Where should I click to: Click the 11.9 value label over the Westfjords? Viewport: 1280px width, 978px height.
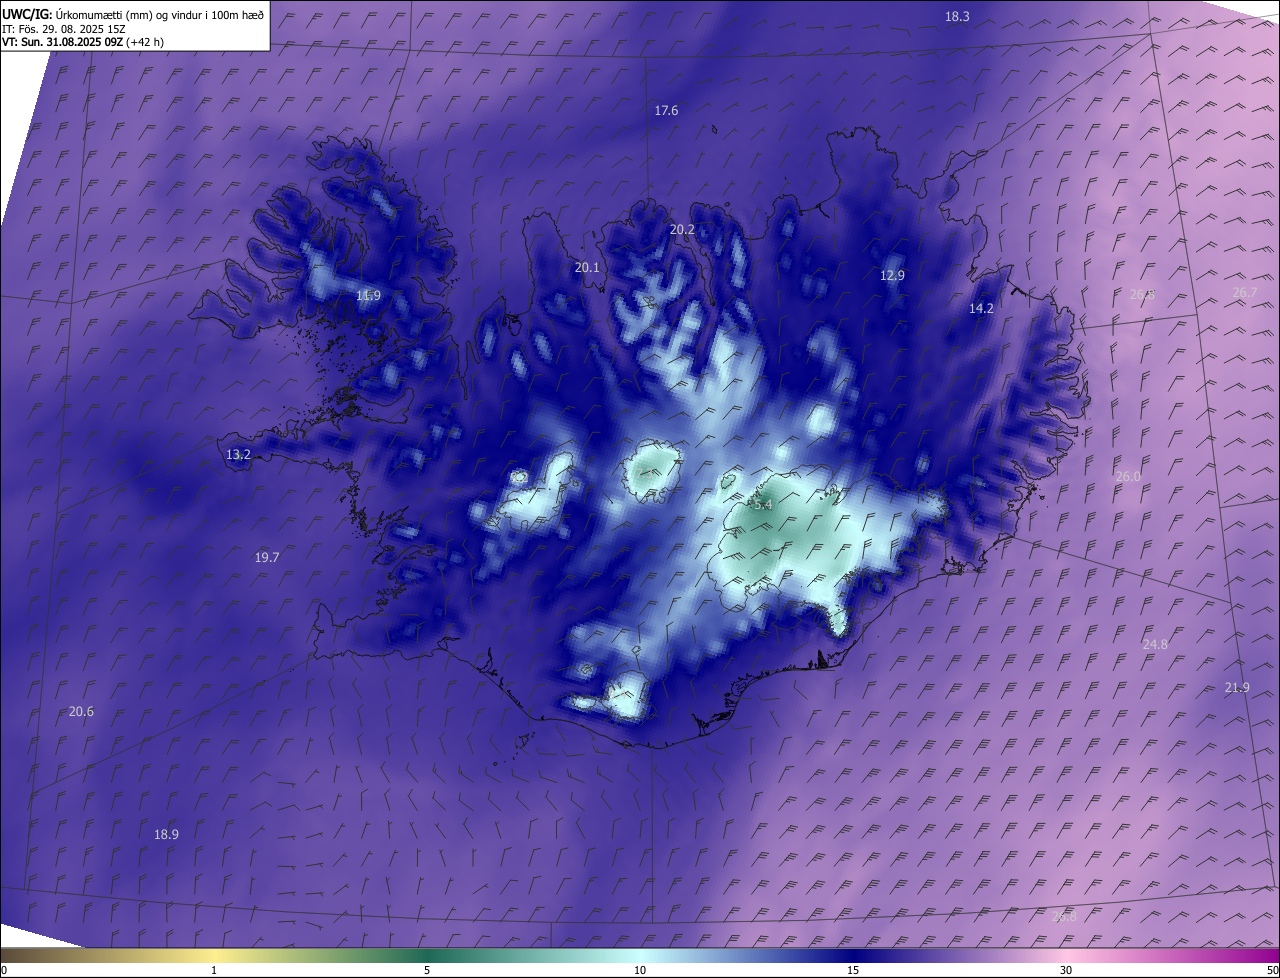pos(368,296)
